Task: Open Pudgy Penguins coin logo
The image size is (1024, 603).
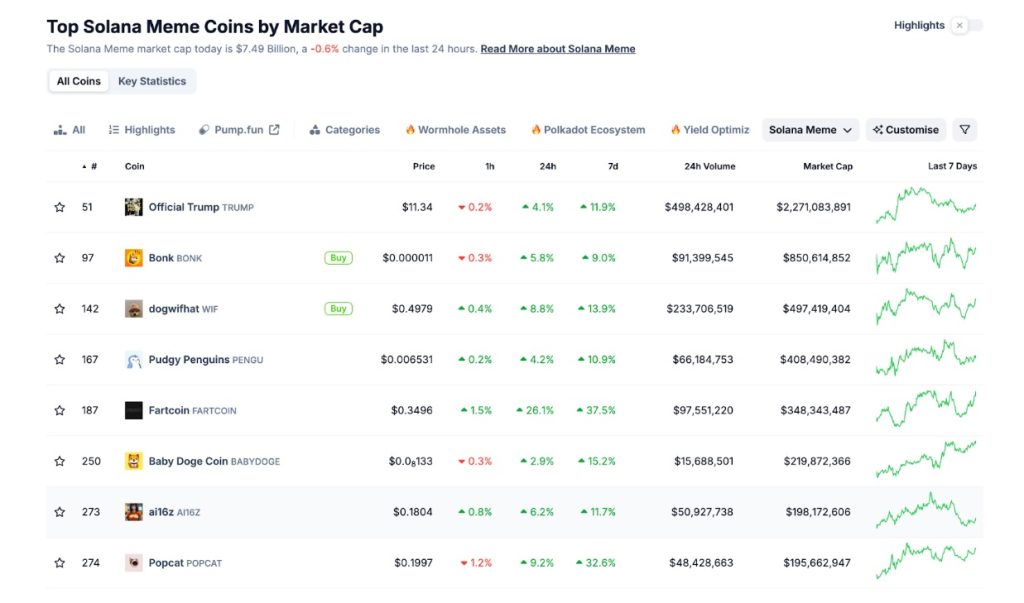Action: pos(133,359)
